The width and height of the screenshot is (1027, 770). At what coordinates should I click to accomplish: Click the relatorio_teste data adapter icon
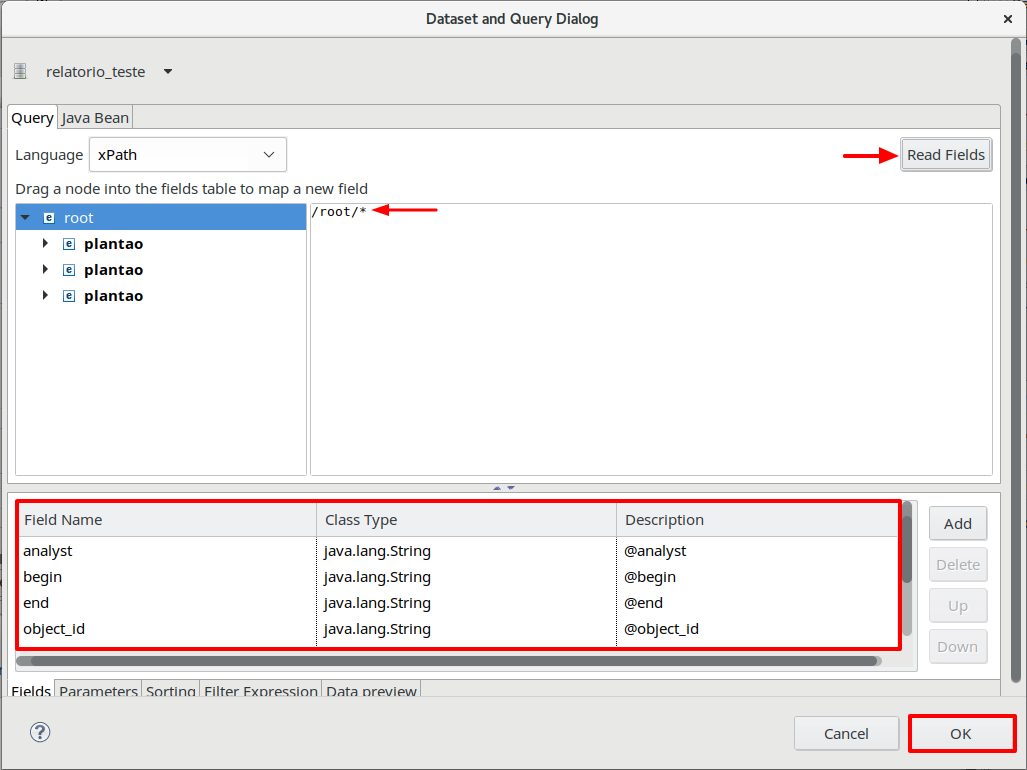tap(20, 71)
